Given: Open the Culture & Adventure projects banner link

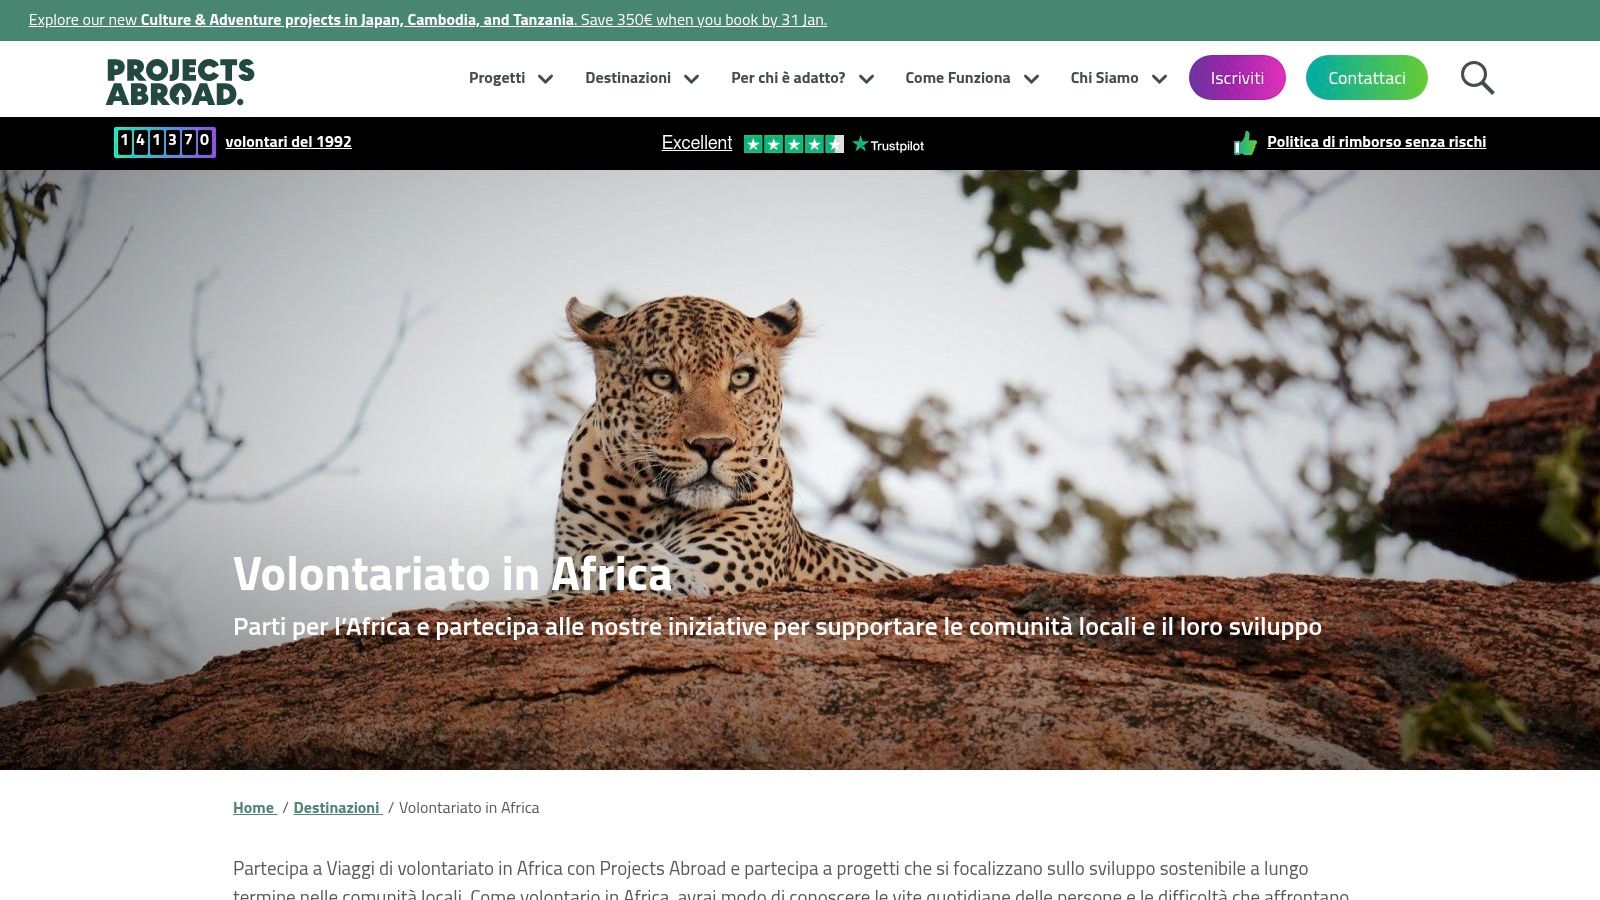Looking at the screenshot, I should click(428, 20).
